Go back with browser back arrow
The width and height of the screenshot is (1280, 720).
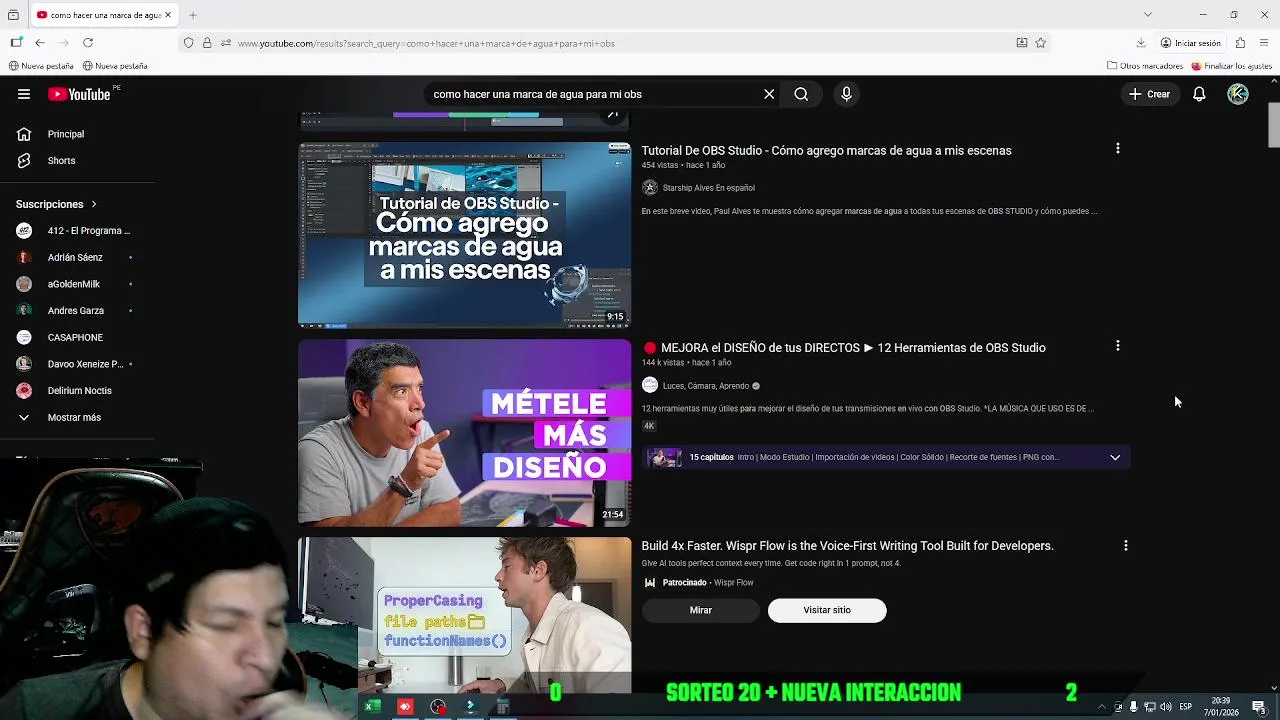coord(40,43)
